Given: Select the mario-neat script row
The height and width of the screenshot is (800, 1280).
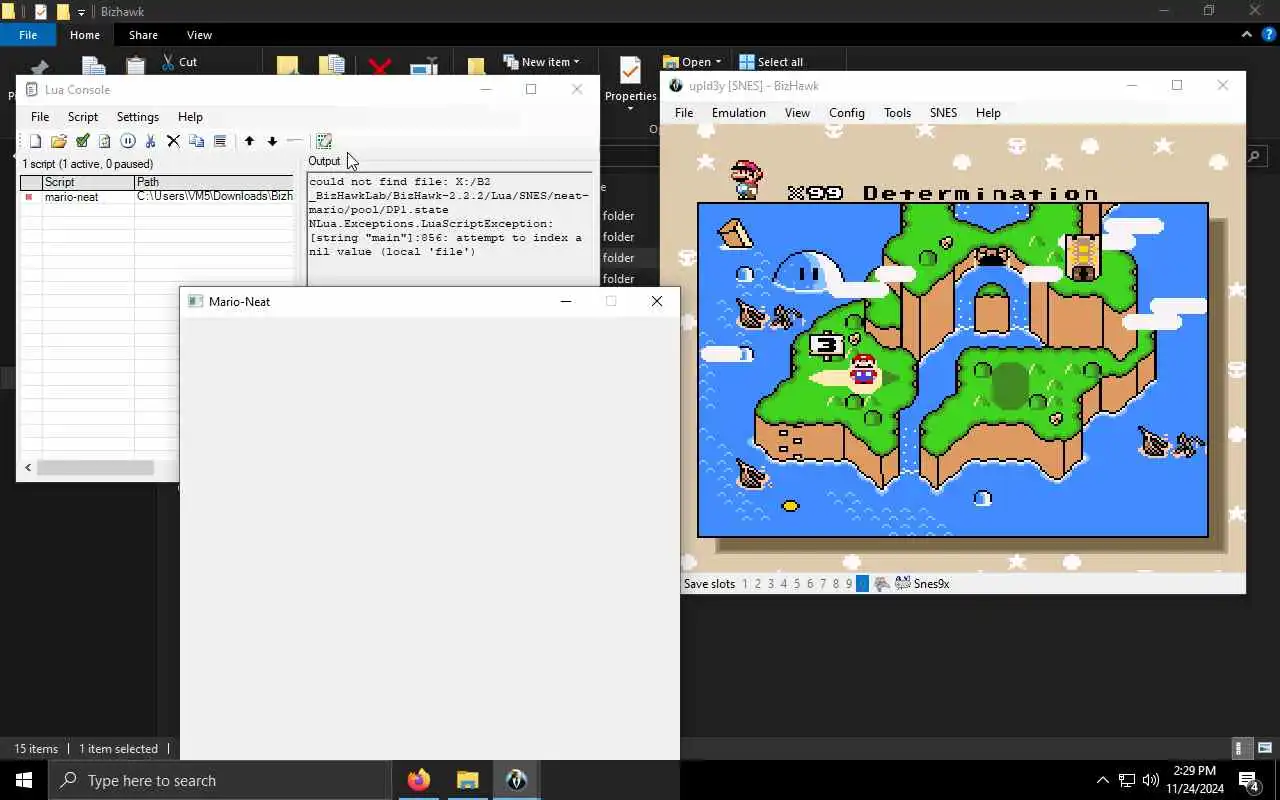Looking at the screenshot, I should point(157,197).
